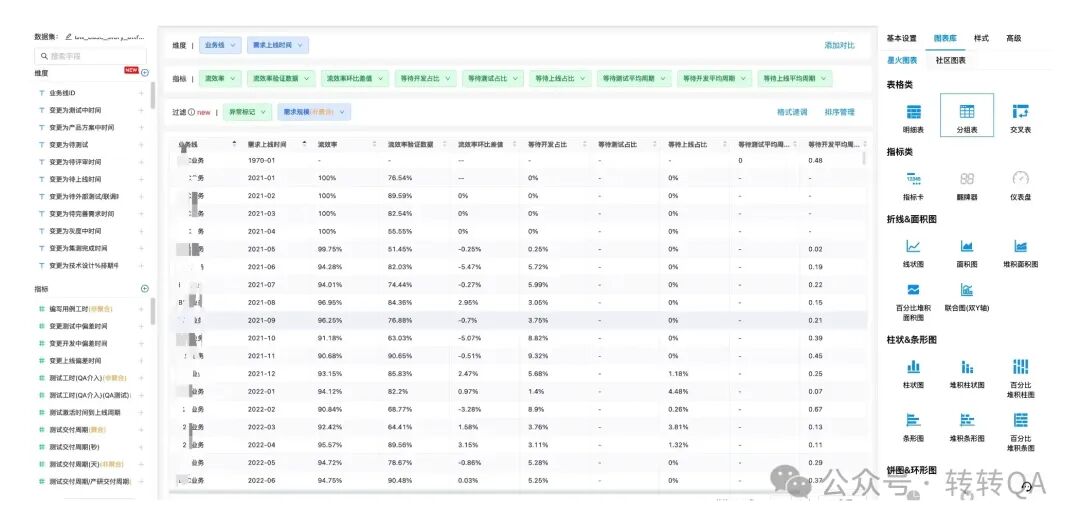Screen dimensions: 1080x526
Task: Select the 百分比堆积面积图 icon
Action: [913, 289]
